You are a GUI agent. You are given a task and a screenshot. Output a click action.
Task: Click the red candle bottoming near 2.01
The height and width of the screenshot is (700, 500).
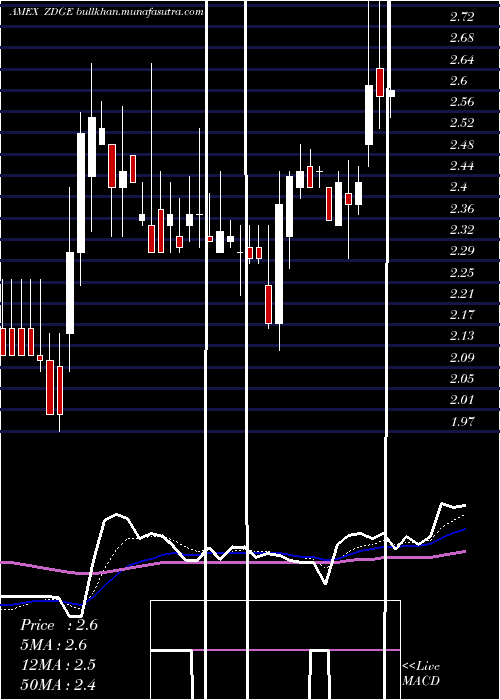point(50,387)
